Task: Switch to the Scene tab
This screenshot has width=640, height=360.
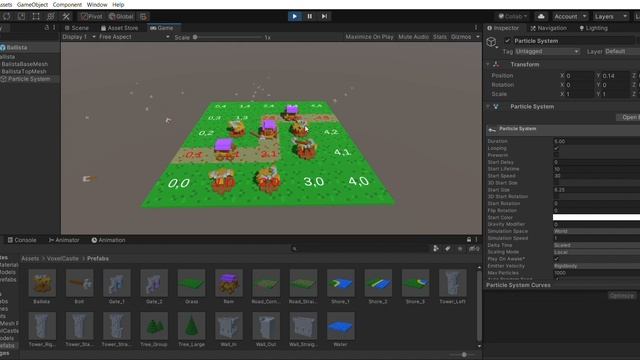Action: [77, 28]
